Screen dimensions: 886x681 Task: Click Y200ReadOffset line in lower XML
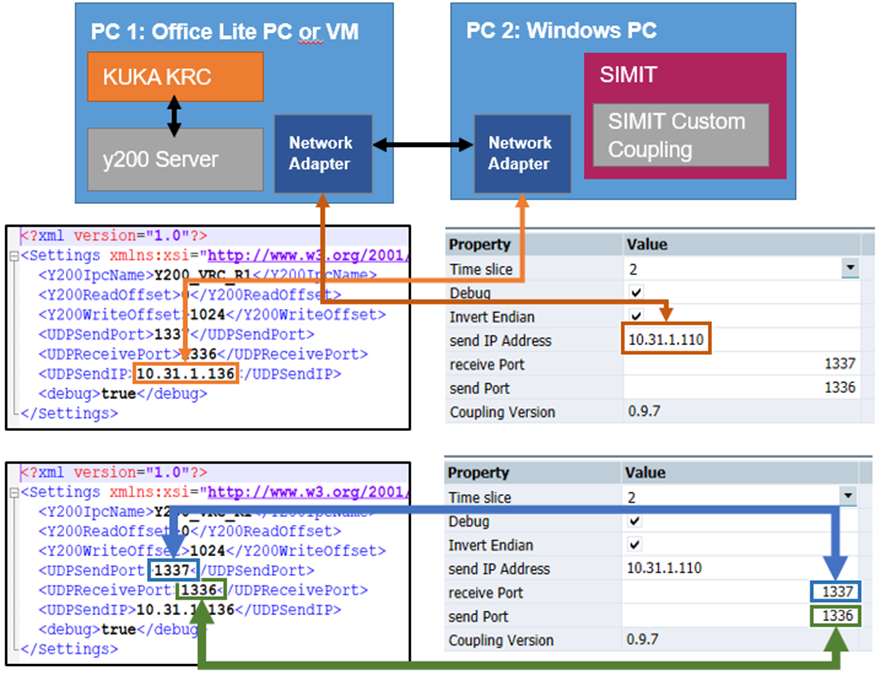(190, 531)
